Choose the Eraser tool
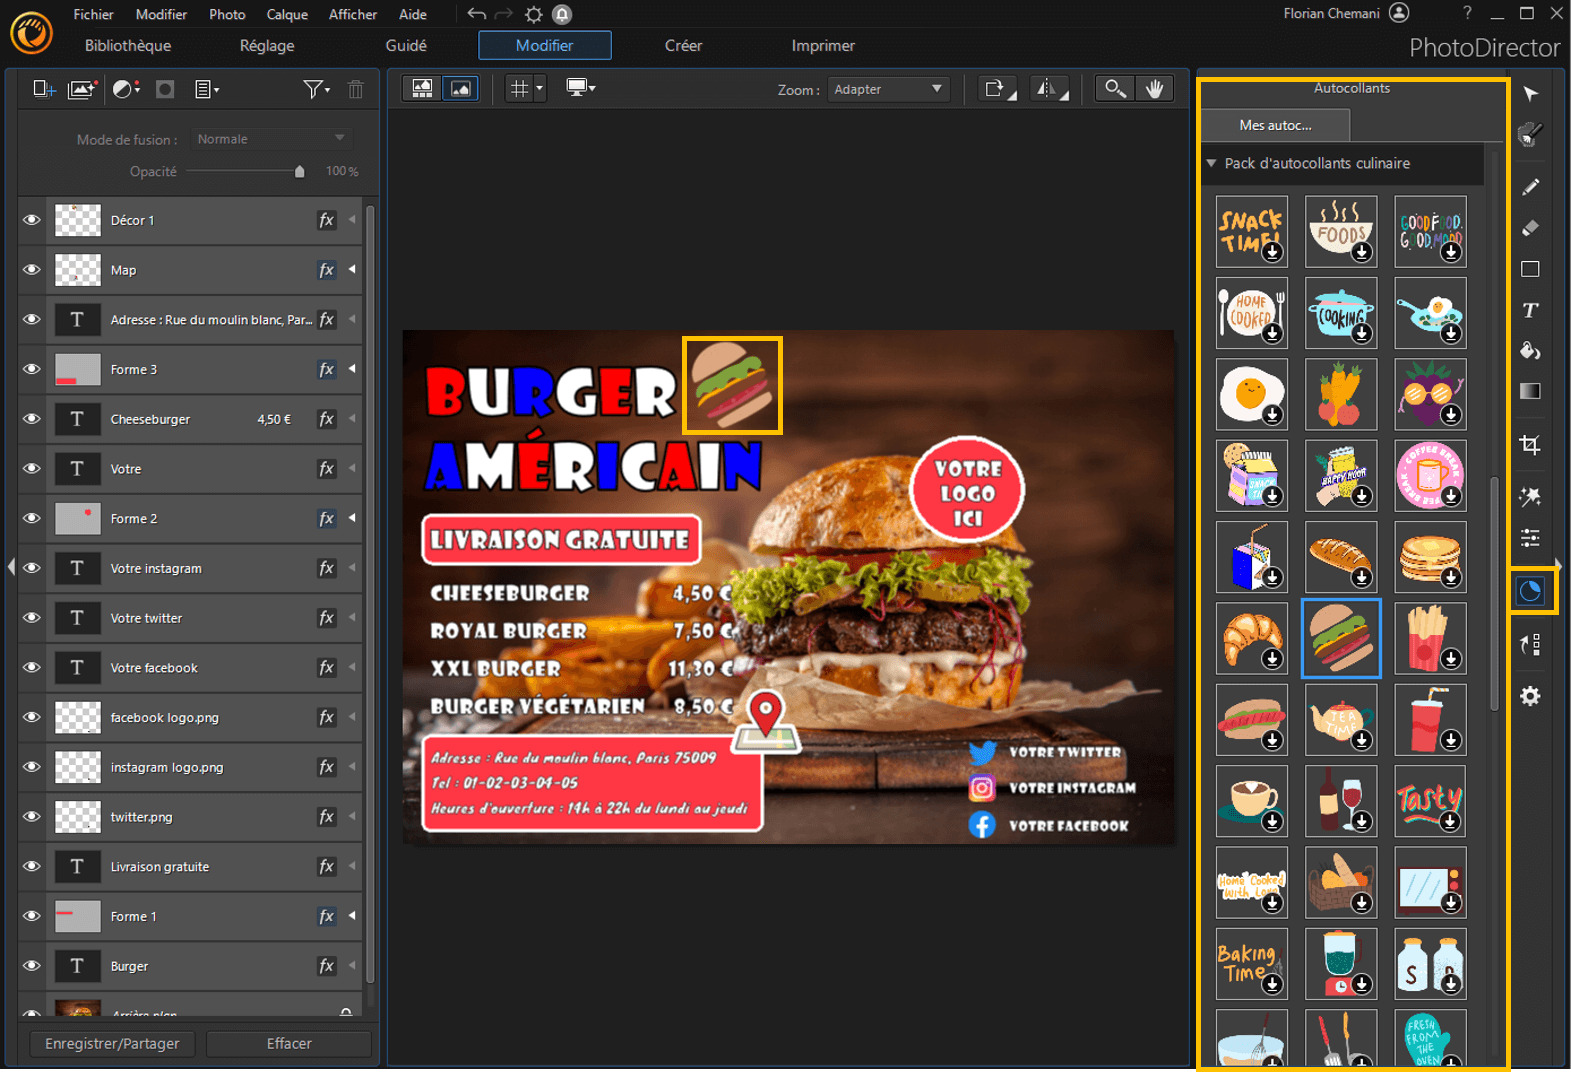Viewport: 1571px width, 1072px height. 1530,228
